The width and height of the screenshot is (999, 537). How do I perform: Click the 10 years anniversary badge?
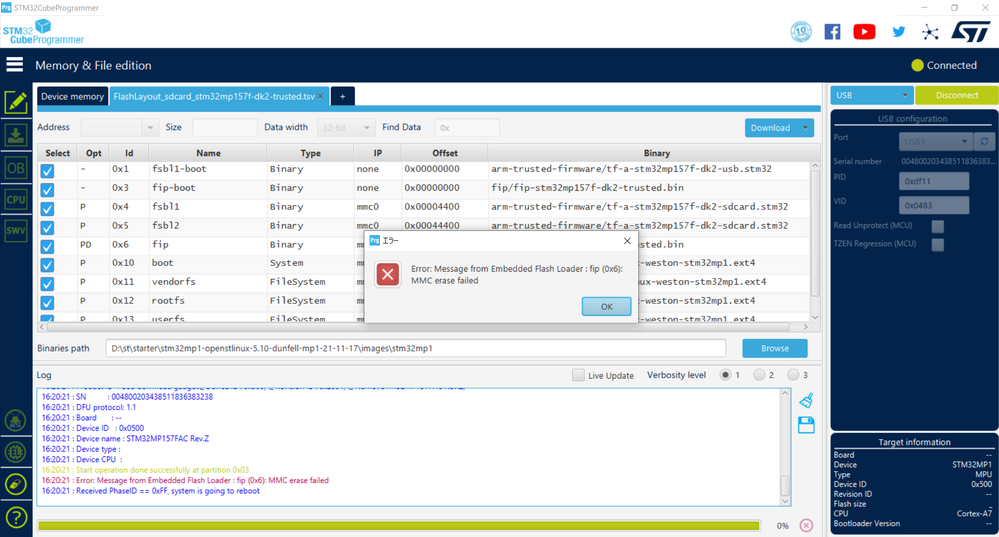(801, 31)
